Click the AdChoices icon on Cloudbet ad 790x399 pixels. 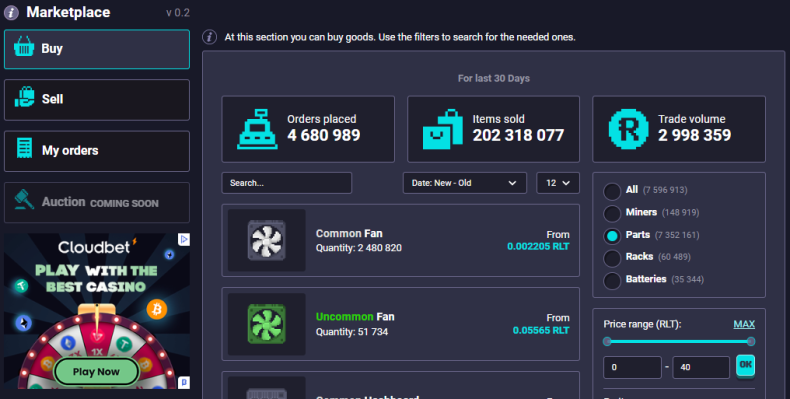point(184,239)
